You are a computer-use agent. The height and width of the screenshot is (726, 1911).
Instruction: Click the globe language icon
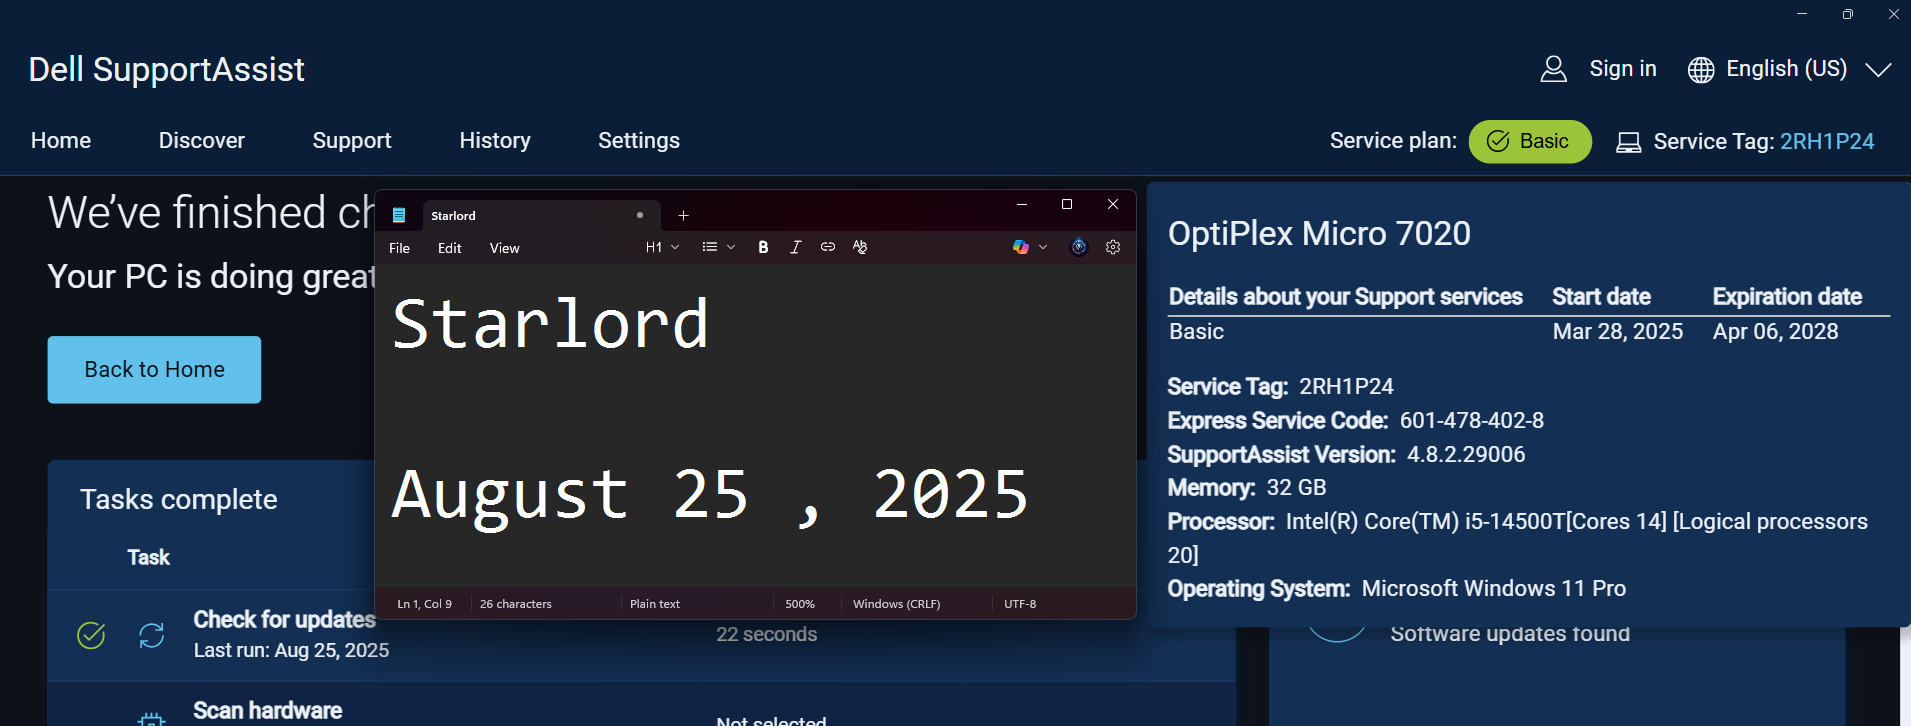point(1700,69)
